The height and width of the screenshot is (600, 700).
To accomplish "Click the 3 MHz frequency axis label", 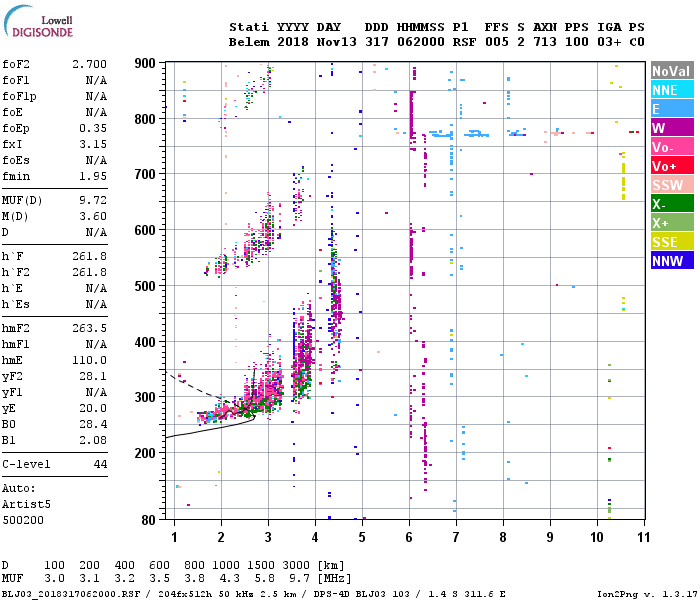I will tap(268, 537).
